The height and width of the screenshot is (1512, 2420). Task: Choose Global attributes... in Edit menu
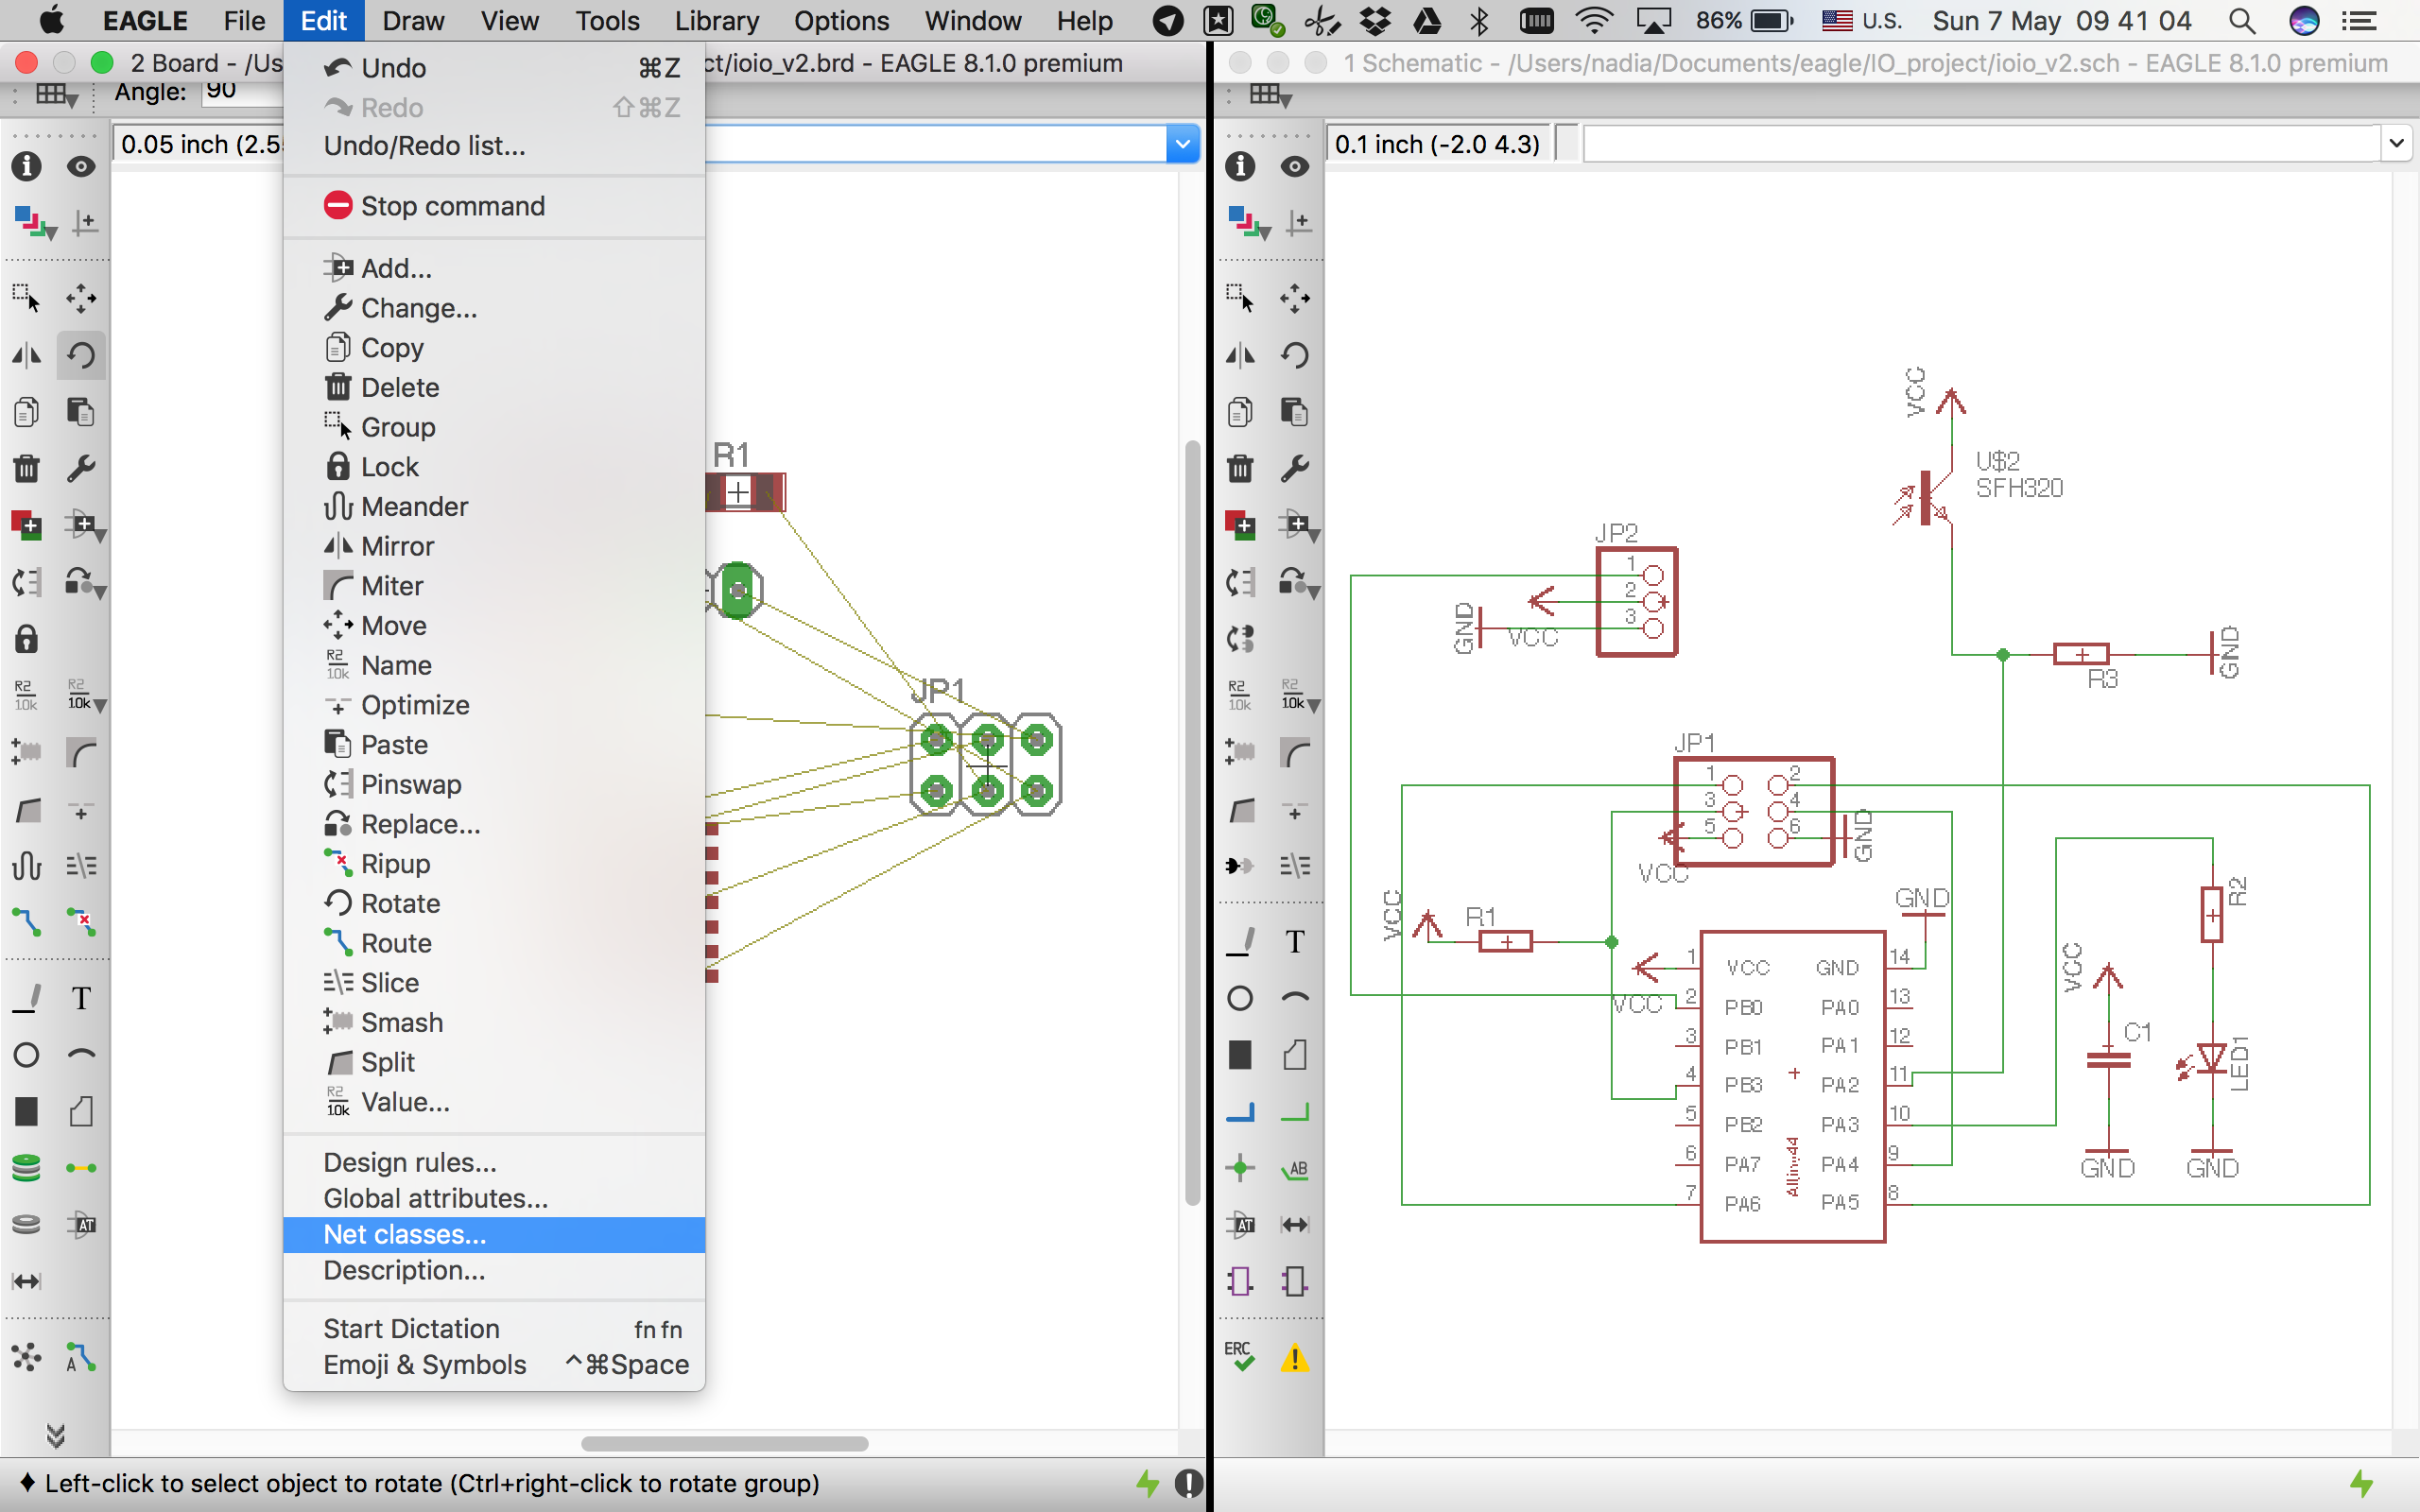(494, 1198)
